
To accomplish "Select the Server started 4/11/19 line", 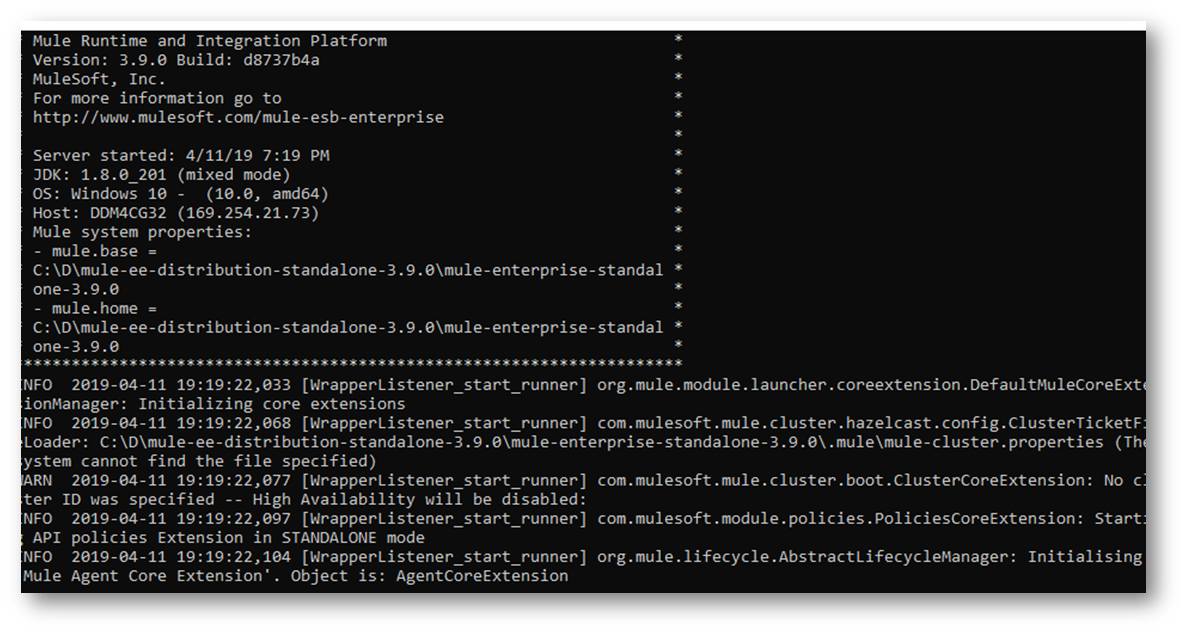I will (181, 155).
